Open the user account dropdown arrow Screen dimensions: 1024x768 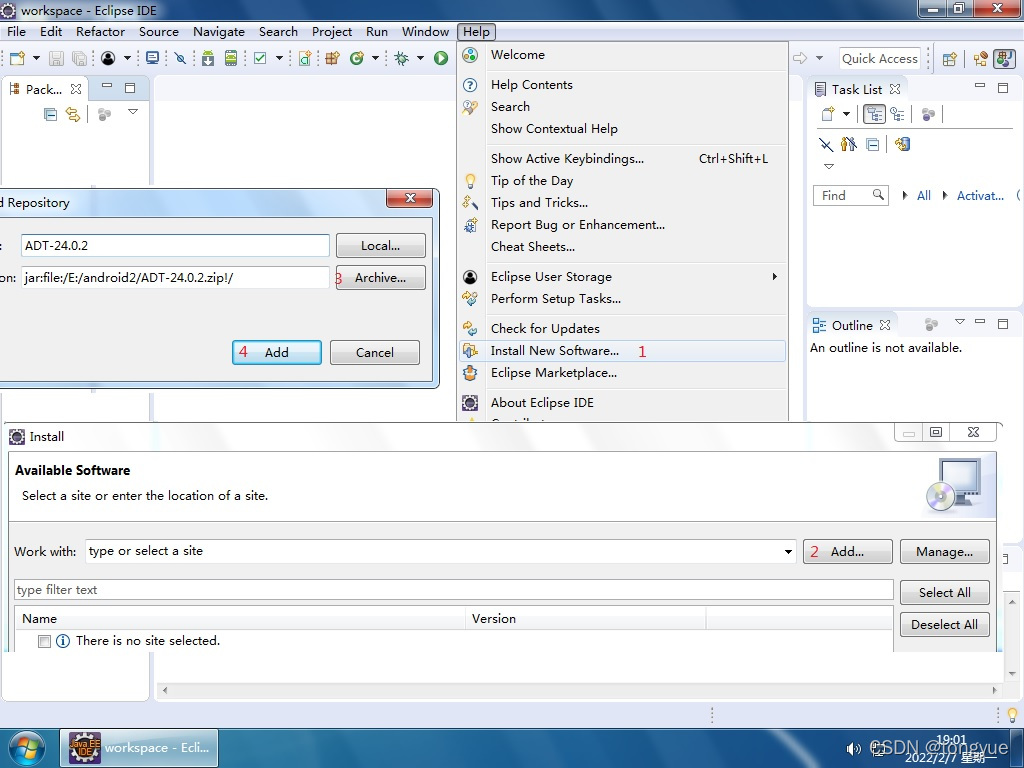127,58
